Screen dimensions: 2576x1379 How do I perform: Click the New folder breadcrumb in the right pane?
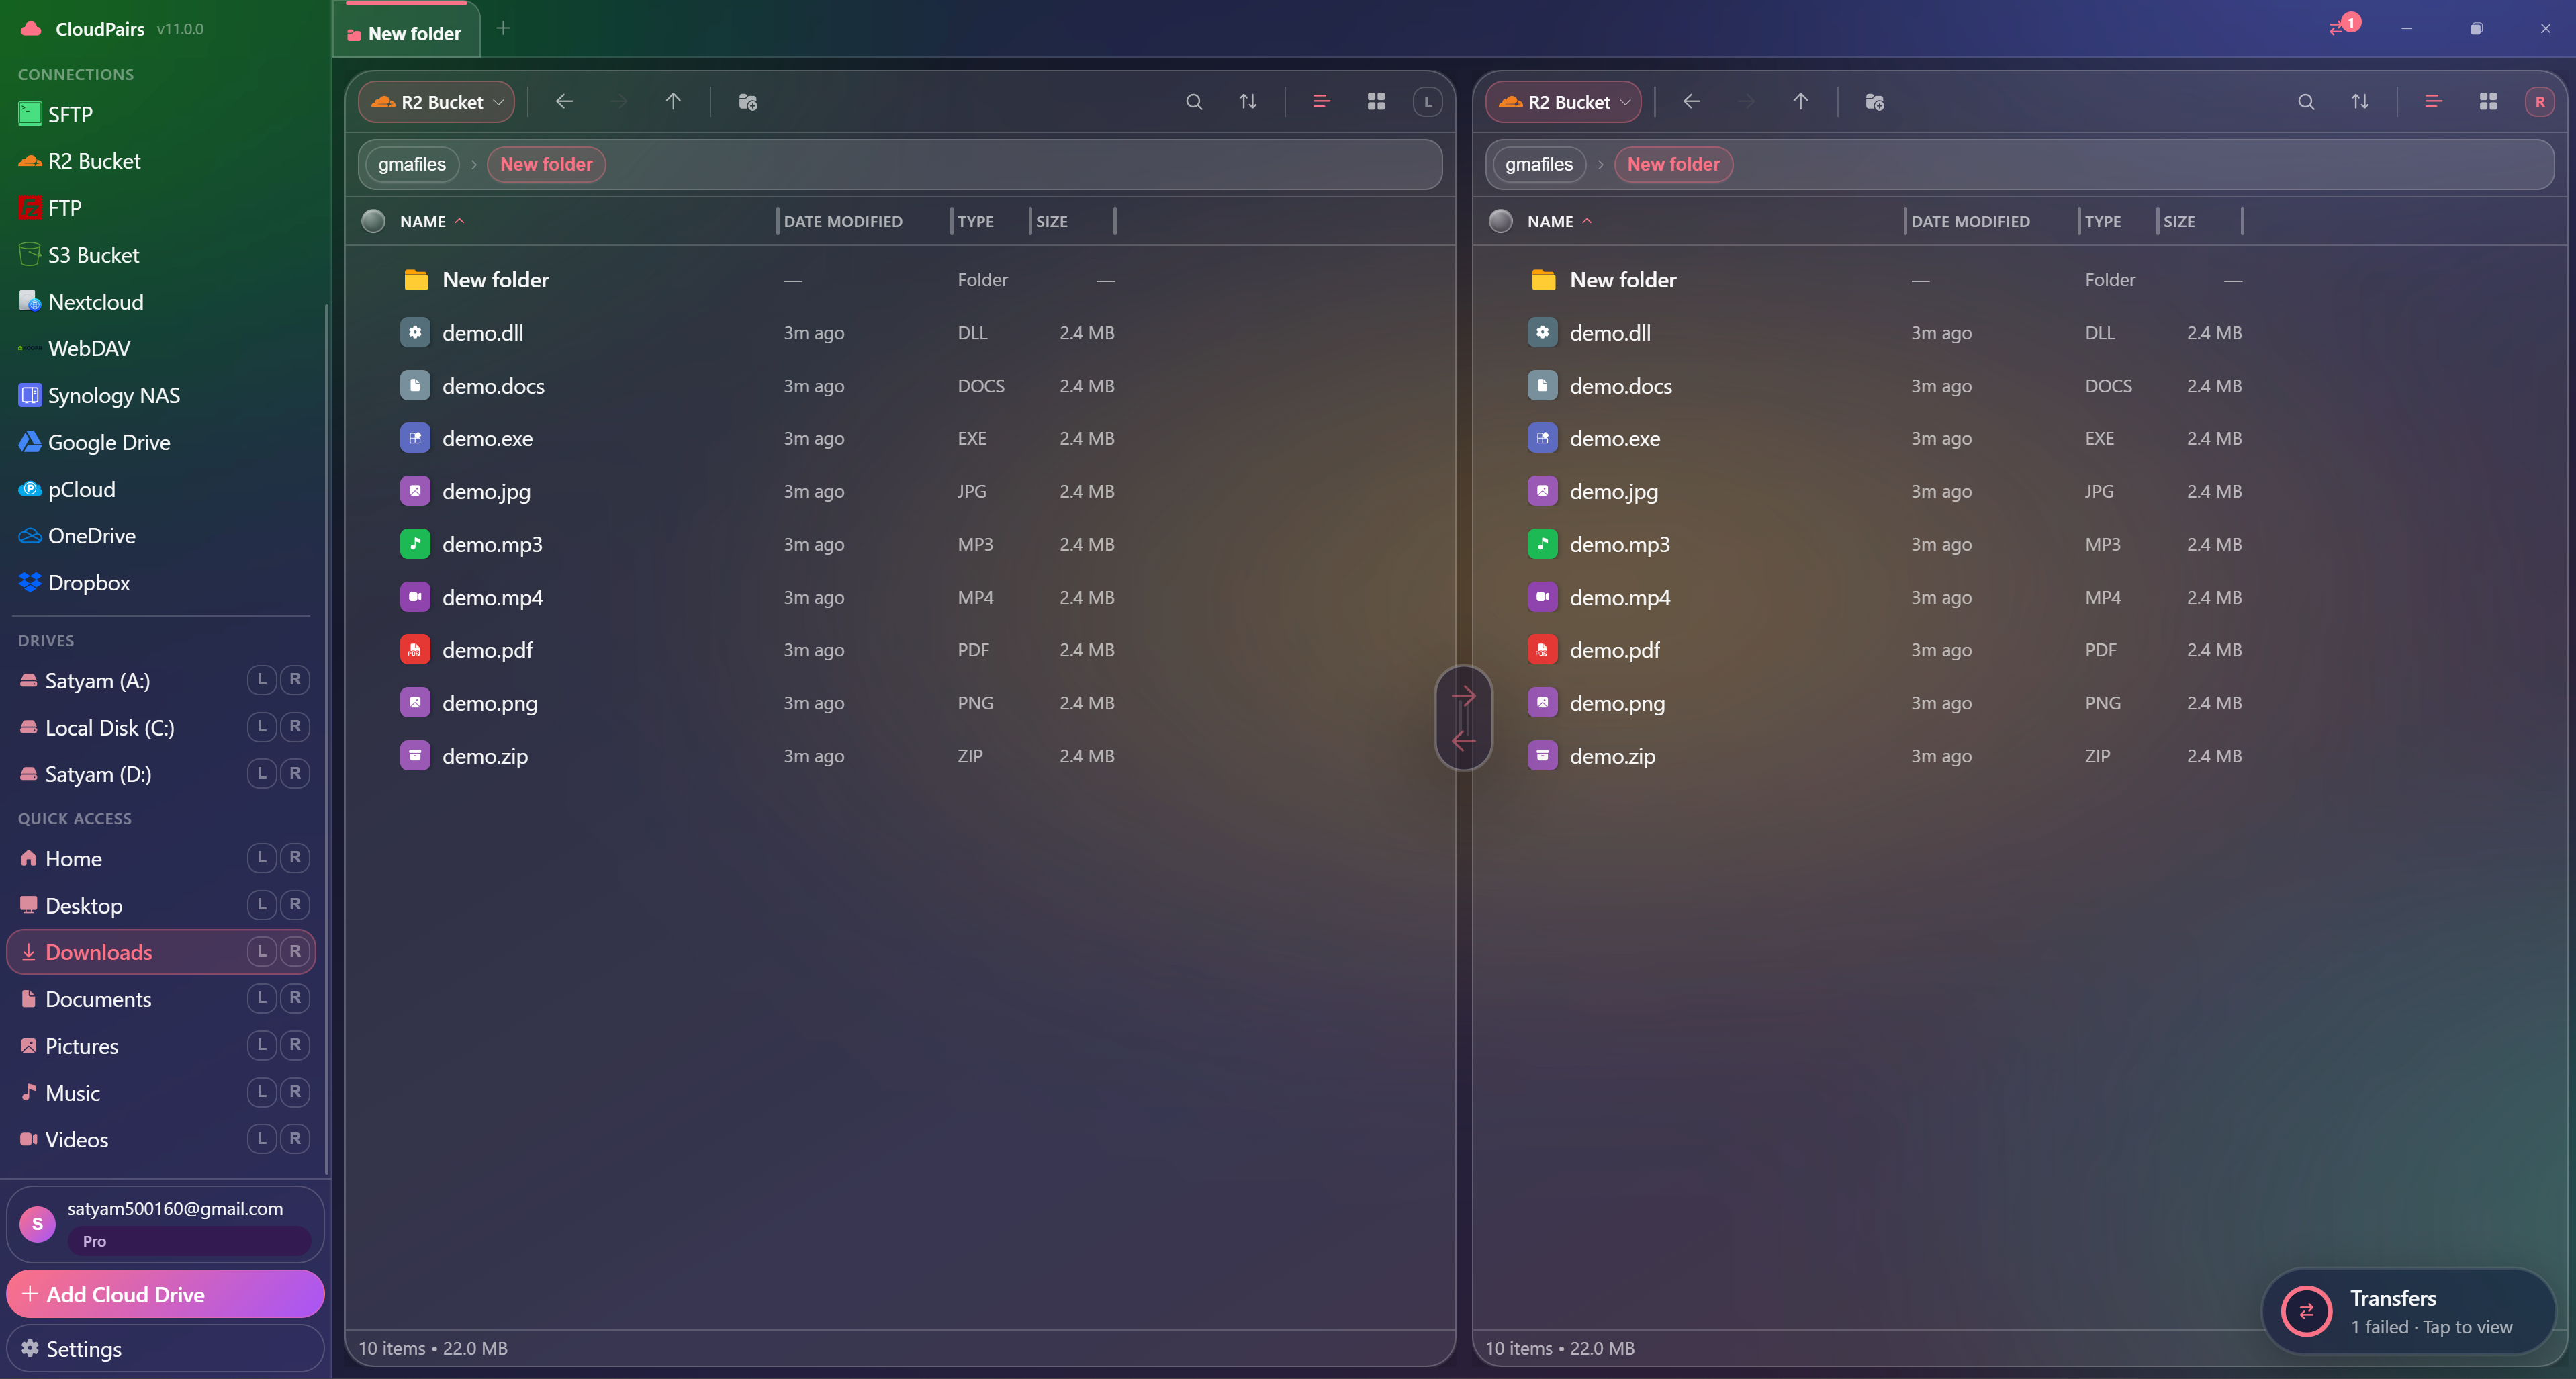[1673, 164]
